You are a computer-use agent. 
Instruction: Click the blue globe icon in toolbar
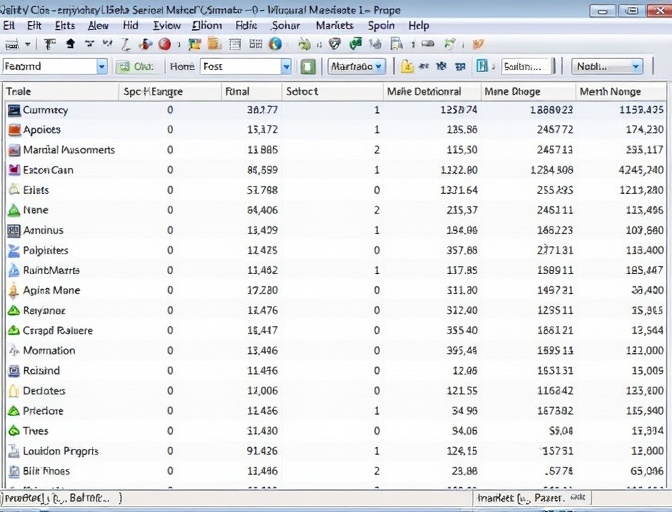275,44
